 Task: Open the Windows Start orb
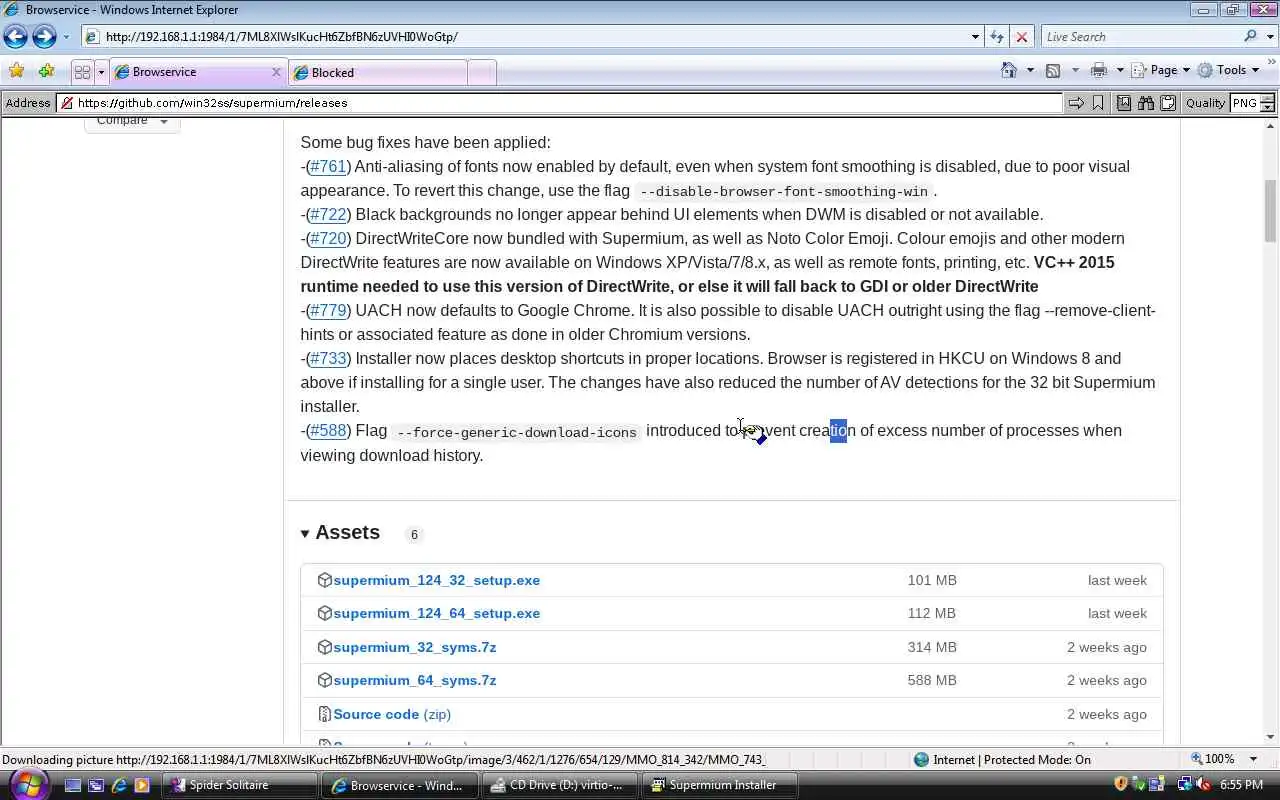pos(27,784)
